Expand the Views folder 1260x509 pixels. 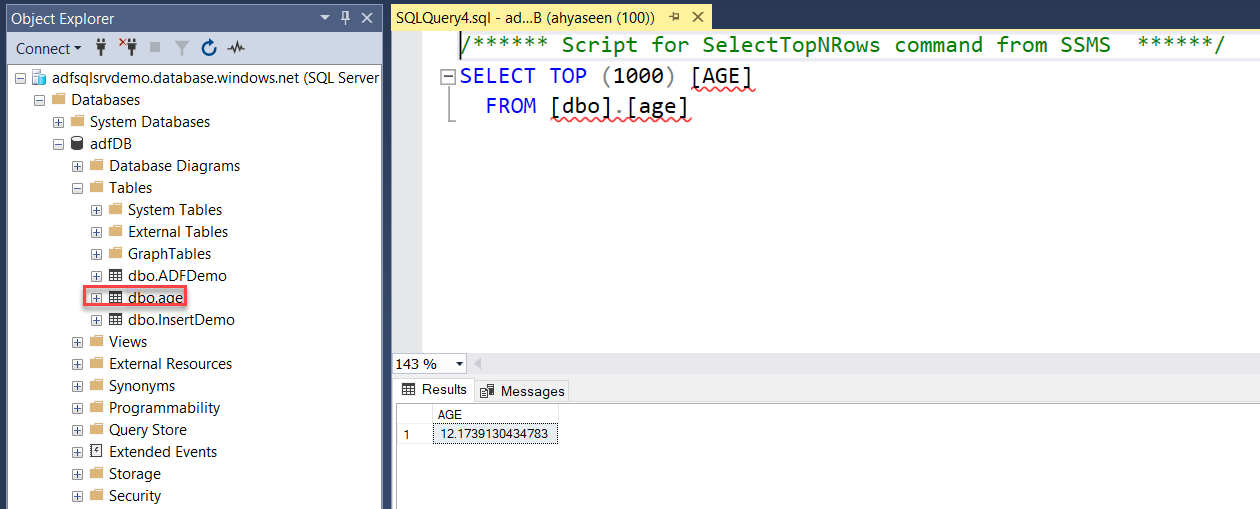click(x=77, y=342)
